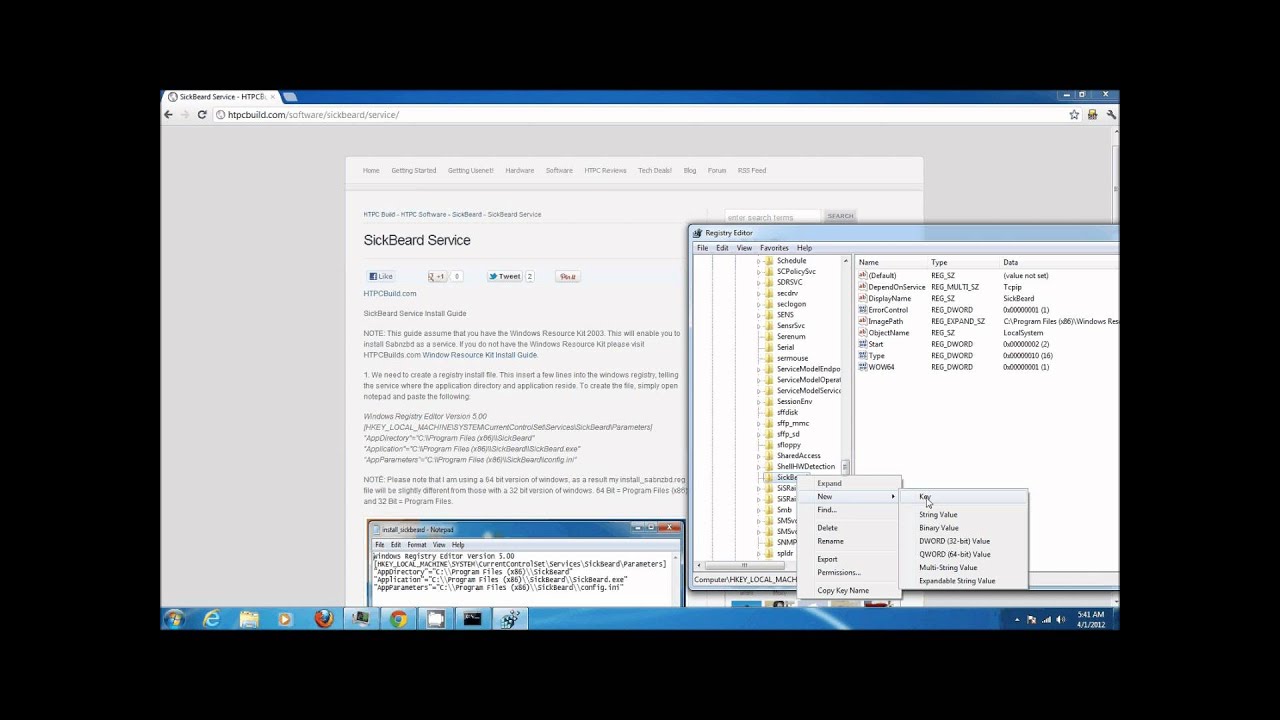Expand the SCPolicySvc registry key

point(758,272)
